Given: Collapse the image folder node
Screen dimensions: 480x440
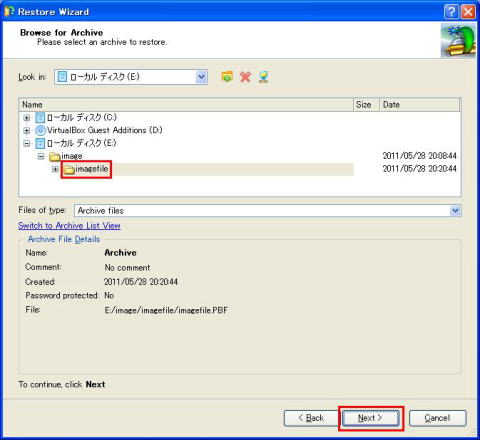Looking at the screenshot, I should [41, 156].
